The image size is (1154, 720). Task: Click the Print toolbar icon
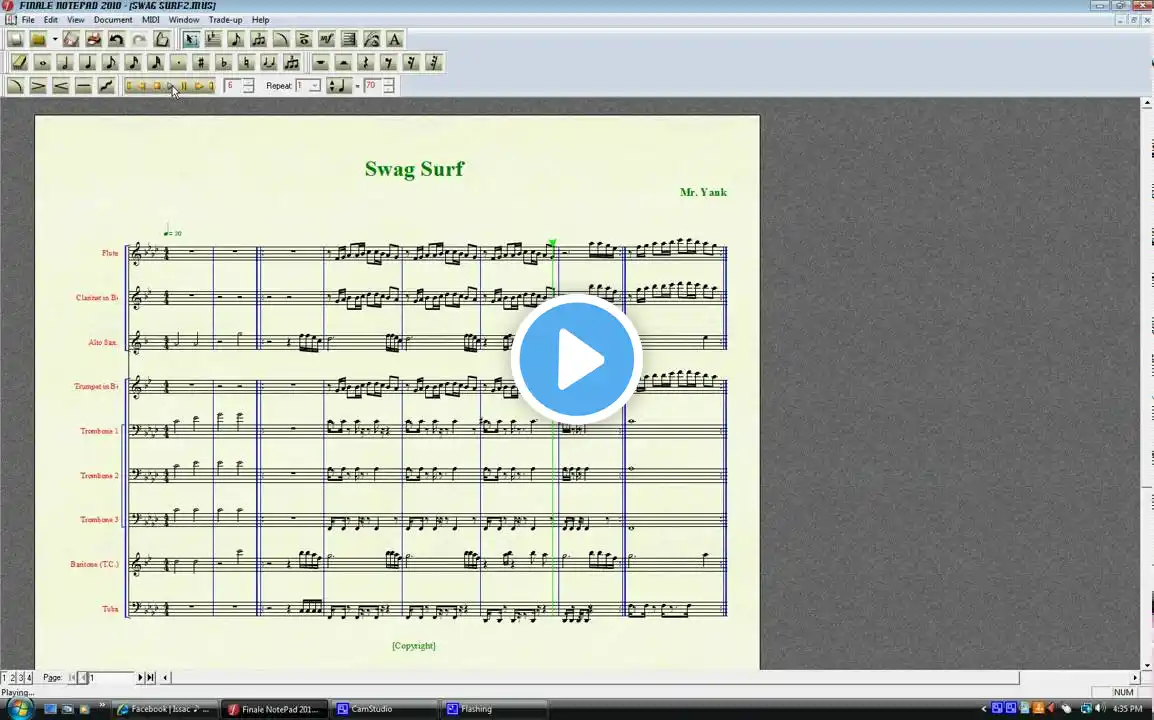(x=93, y=39)
